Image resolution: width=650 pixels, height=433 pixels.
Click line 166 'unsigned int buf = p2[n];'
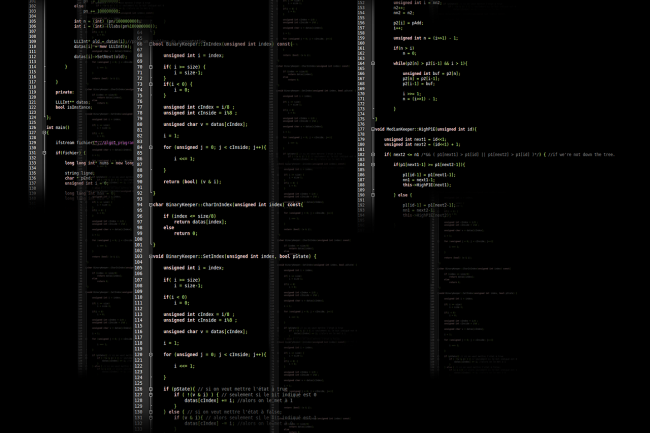point(432,73)
